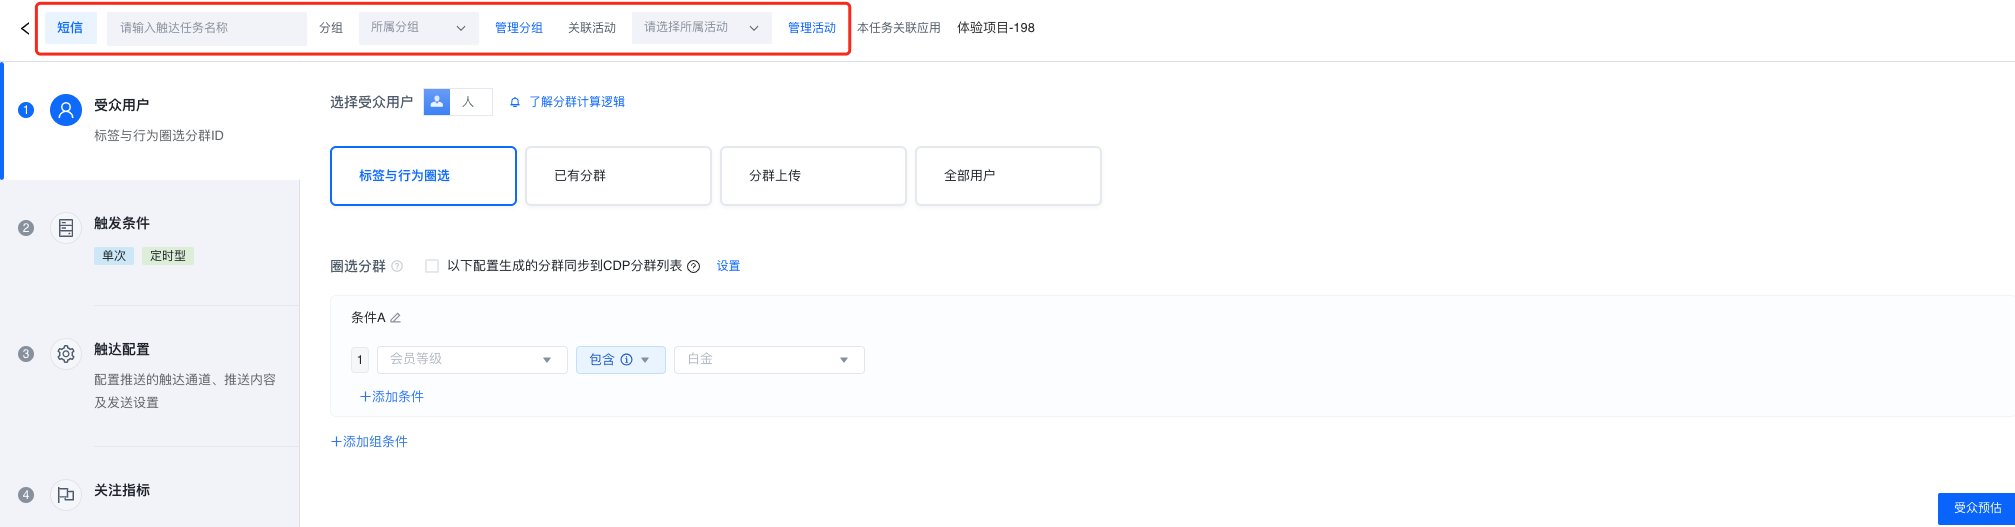Click the 关注指标 flag icon
2015x527 pixels.
tap(66, 495)
